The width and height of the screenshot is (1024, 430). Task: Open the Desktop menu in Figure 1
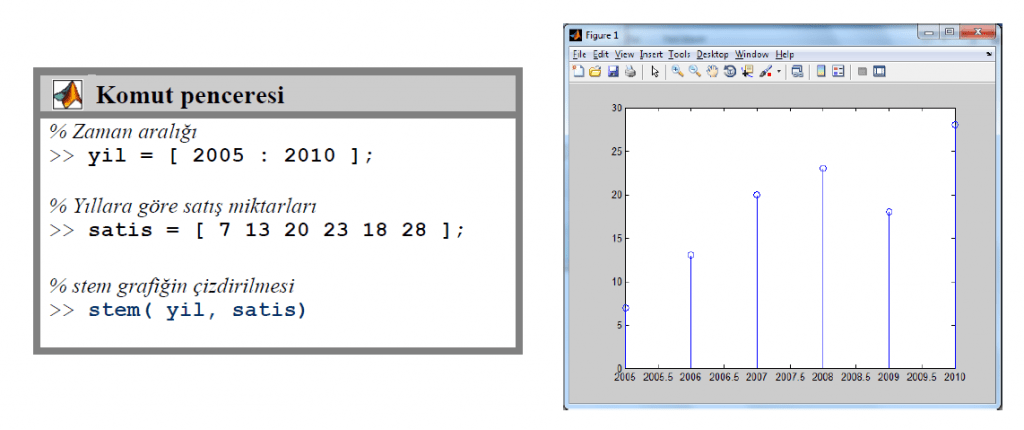(x=712, y=54)
